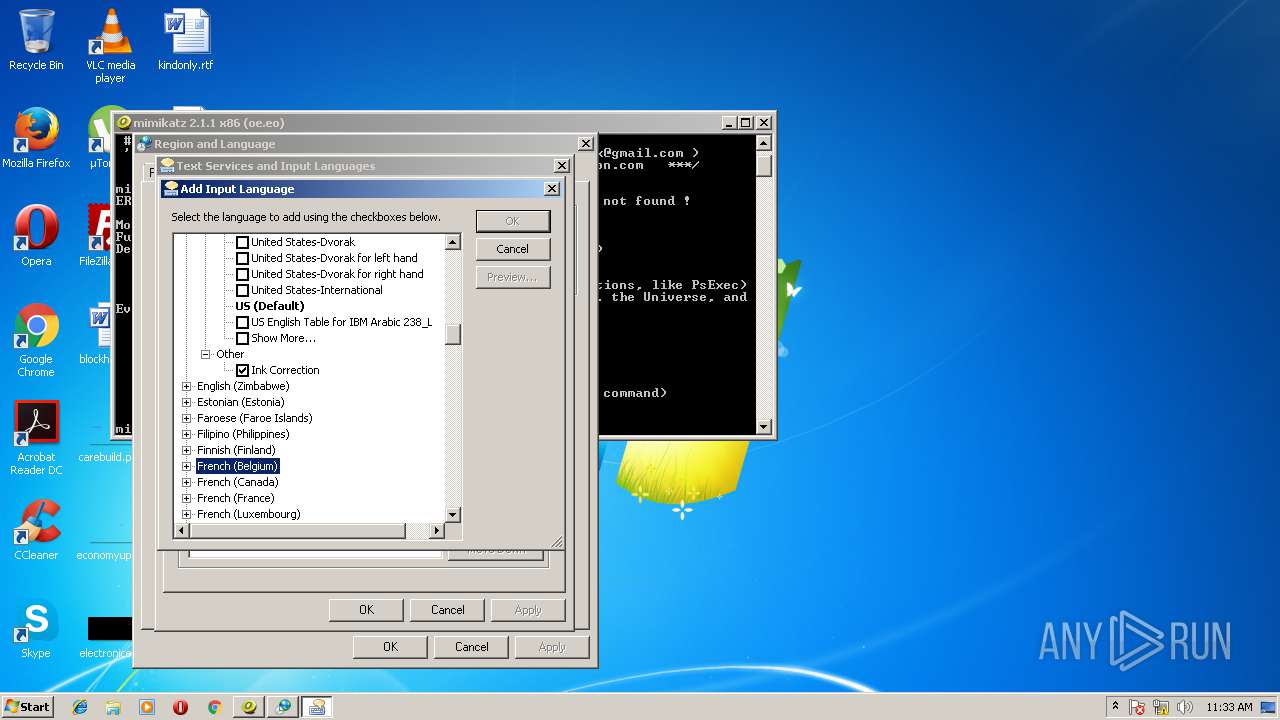Show hidden tray icons arrow

click(1115, 707)
